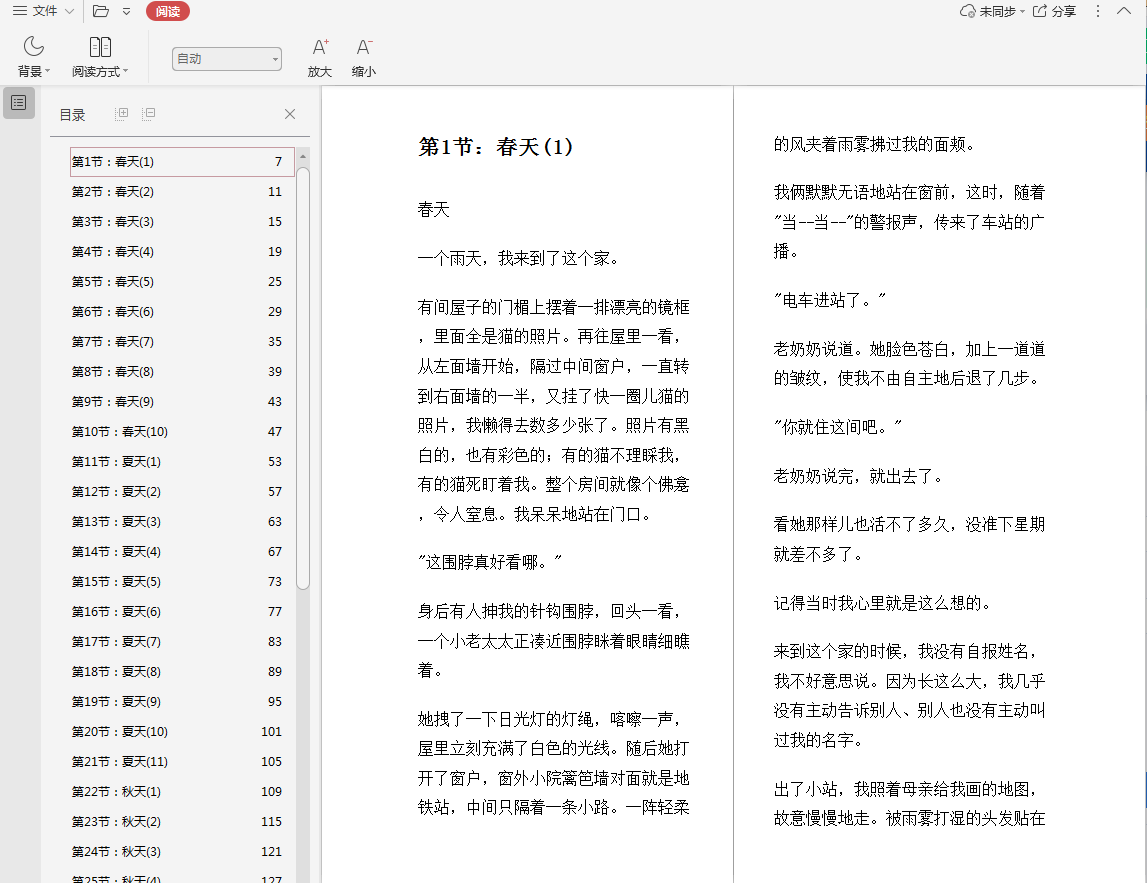Open the folder icon in the top bar
This screenshot has height=883, width=1147.
pyautogui.click(x=101, y=11)
